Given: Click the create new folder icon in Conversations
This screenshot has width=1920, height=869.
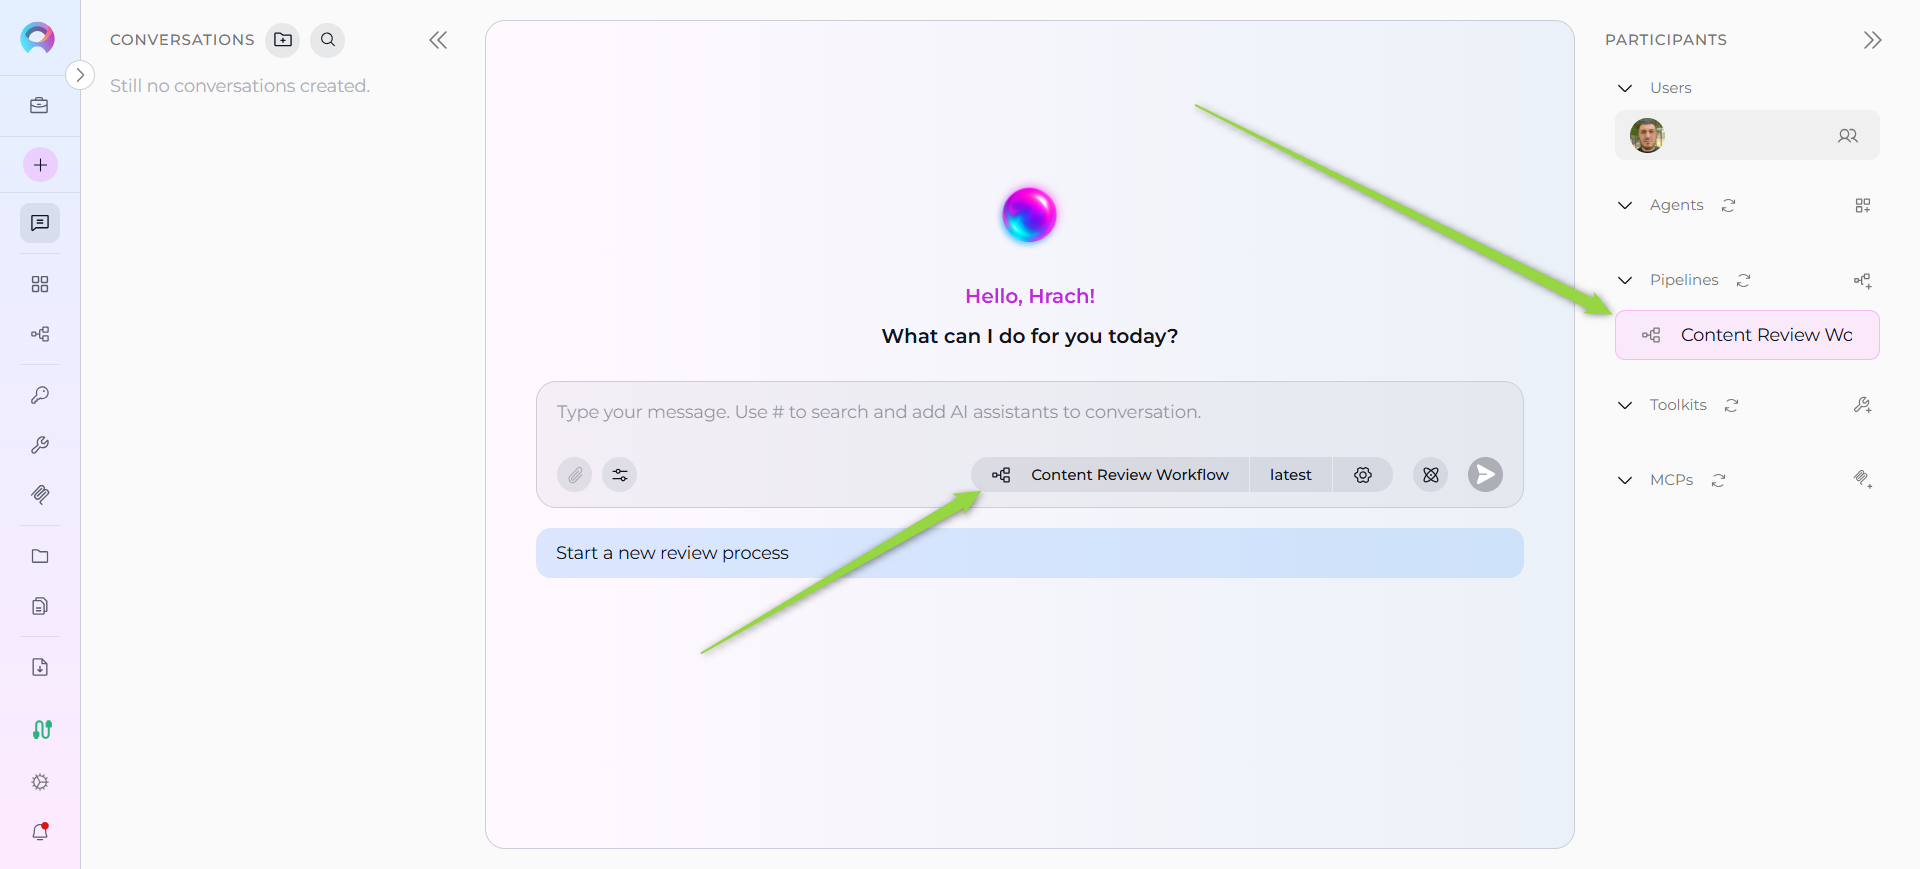Looking at the screenshot, I should [283, 40].
